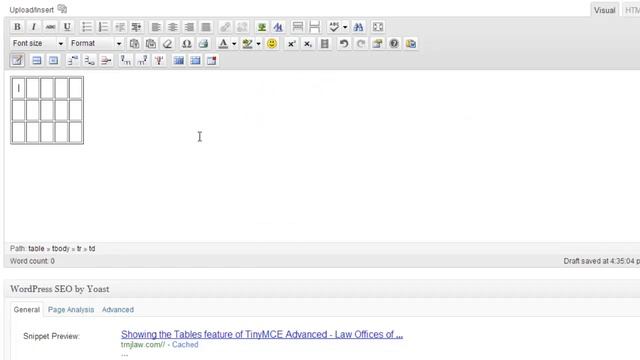Image resolution: width=640 pixels, height=360 pixels.
Task: Open the General SEO tab
Action: click(x=27, y=310)
